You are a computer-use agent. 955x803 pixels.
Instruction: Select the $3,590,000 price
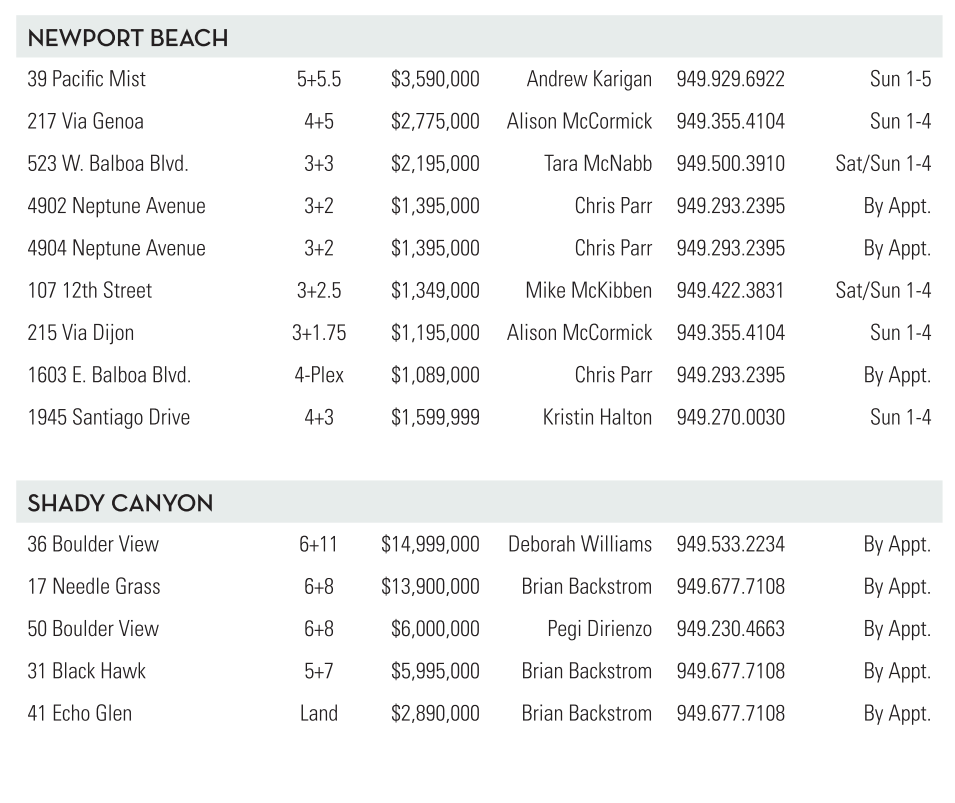435,79
